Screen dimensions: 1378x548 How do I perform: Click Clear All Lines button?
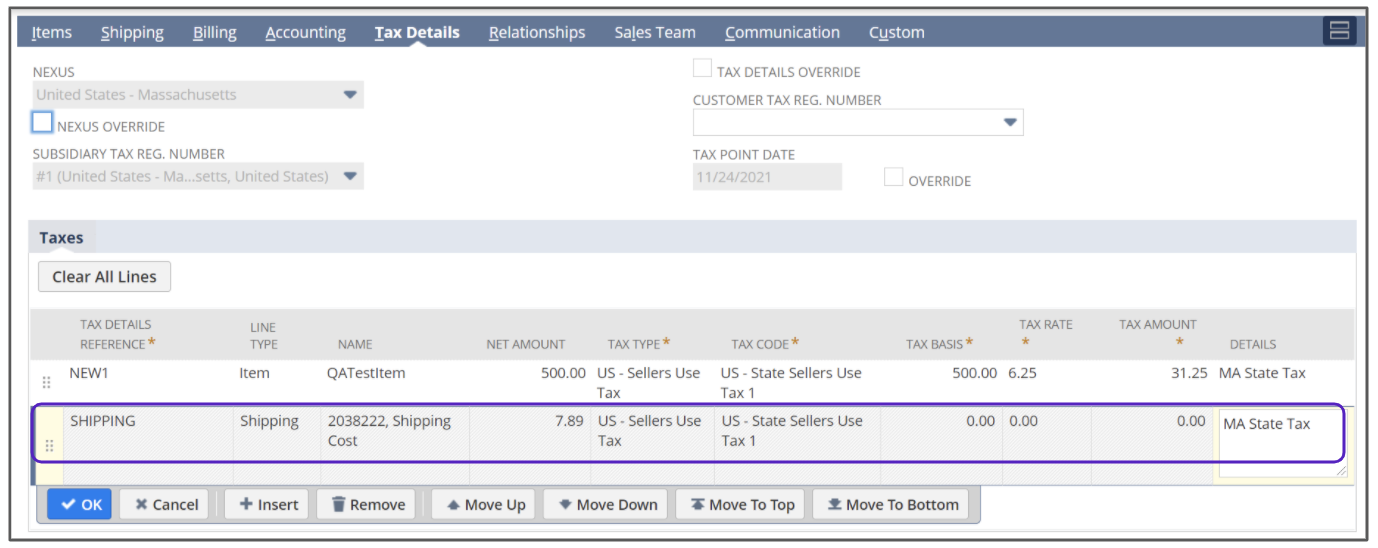[x=104, y=277]
